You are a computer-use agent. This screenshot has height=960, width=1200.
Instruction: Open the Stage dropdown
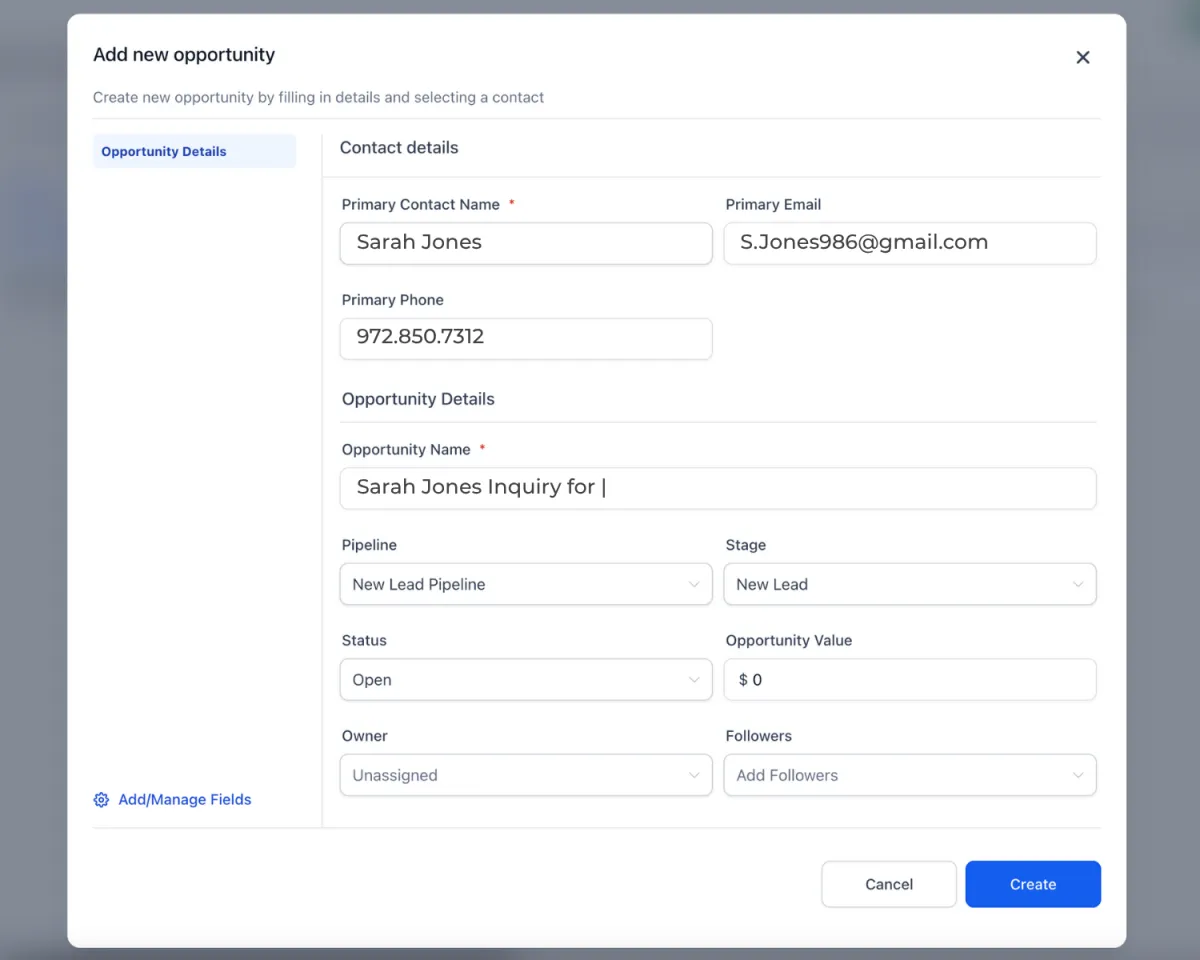(900, 585)
